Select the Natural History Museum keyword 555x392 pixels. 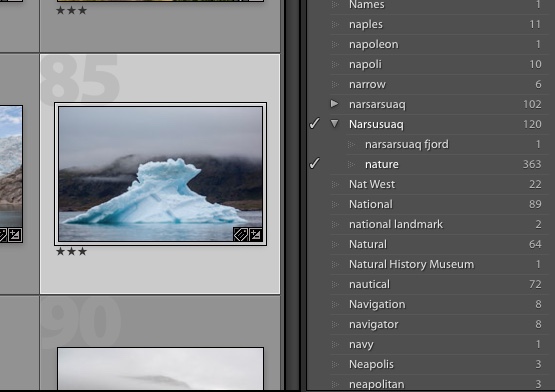(x=411, y=264)
